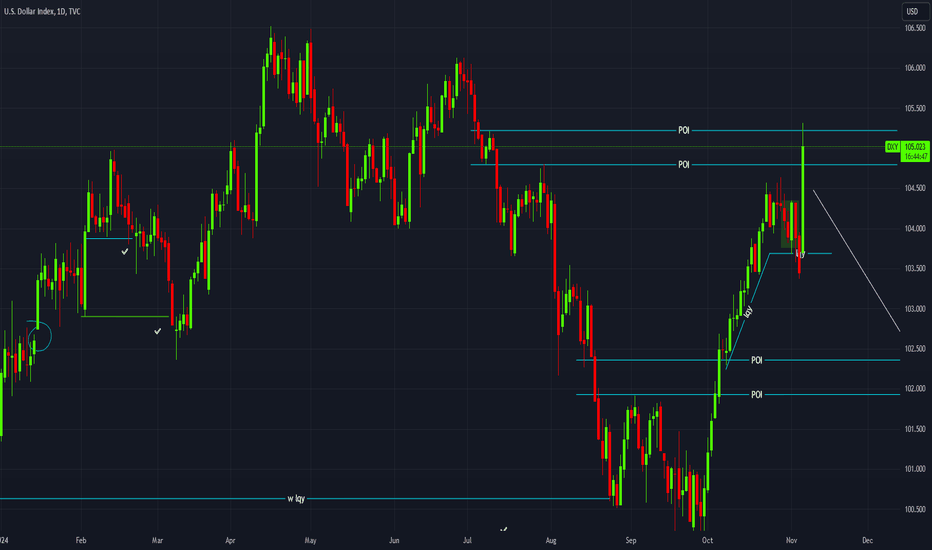932x550 pixels.
Task: Click the 102.000 price axis label
Action: click(x=915, y=389)
